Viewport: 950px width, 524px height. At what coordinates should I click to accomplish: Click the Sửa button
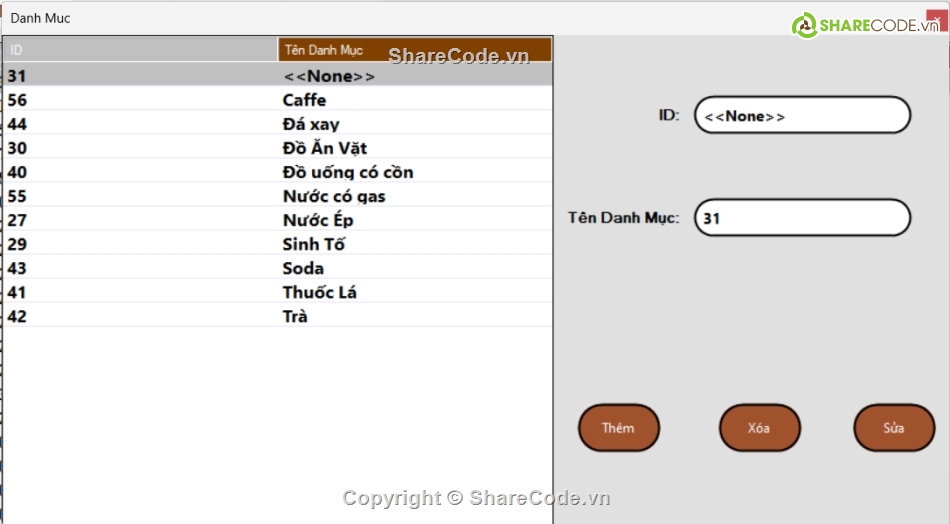(x=894, y=428)
